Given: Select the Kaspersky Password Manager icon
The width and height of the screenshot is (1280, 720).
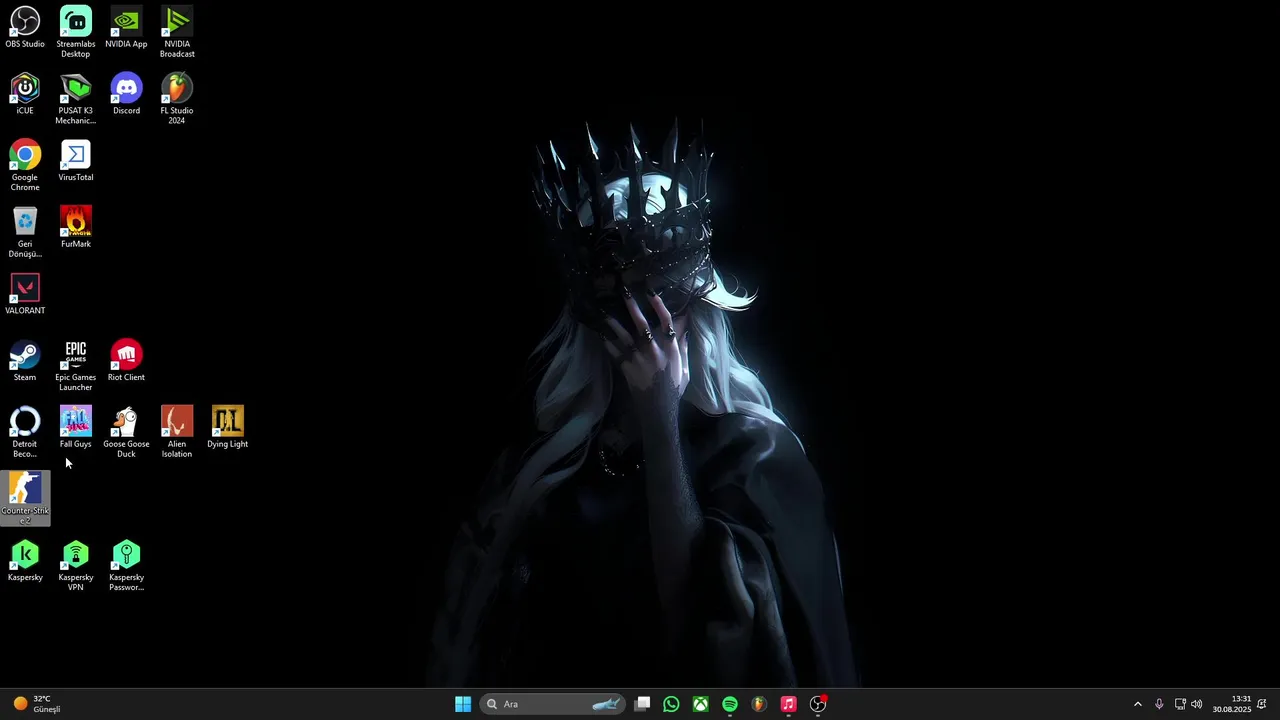Looking at the screenshot, I should coord(126,566).
